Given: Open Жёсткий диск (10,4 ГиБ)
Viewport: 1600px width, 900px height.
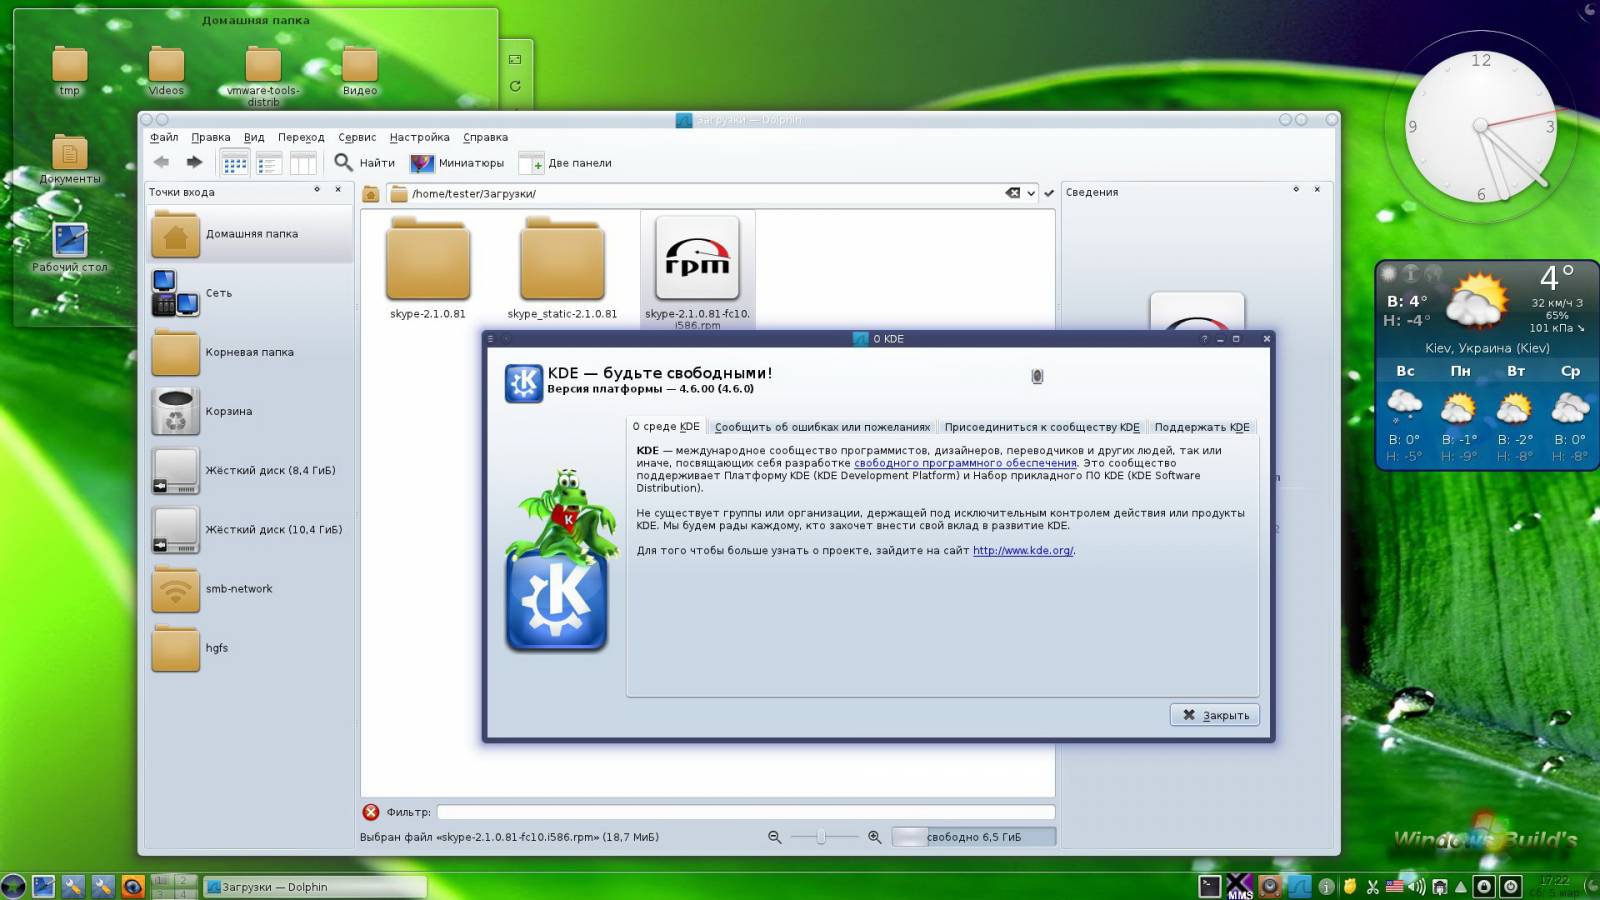Looking at the screenshot, I should coord(250,529).
